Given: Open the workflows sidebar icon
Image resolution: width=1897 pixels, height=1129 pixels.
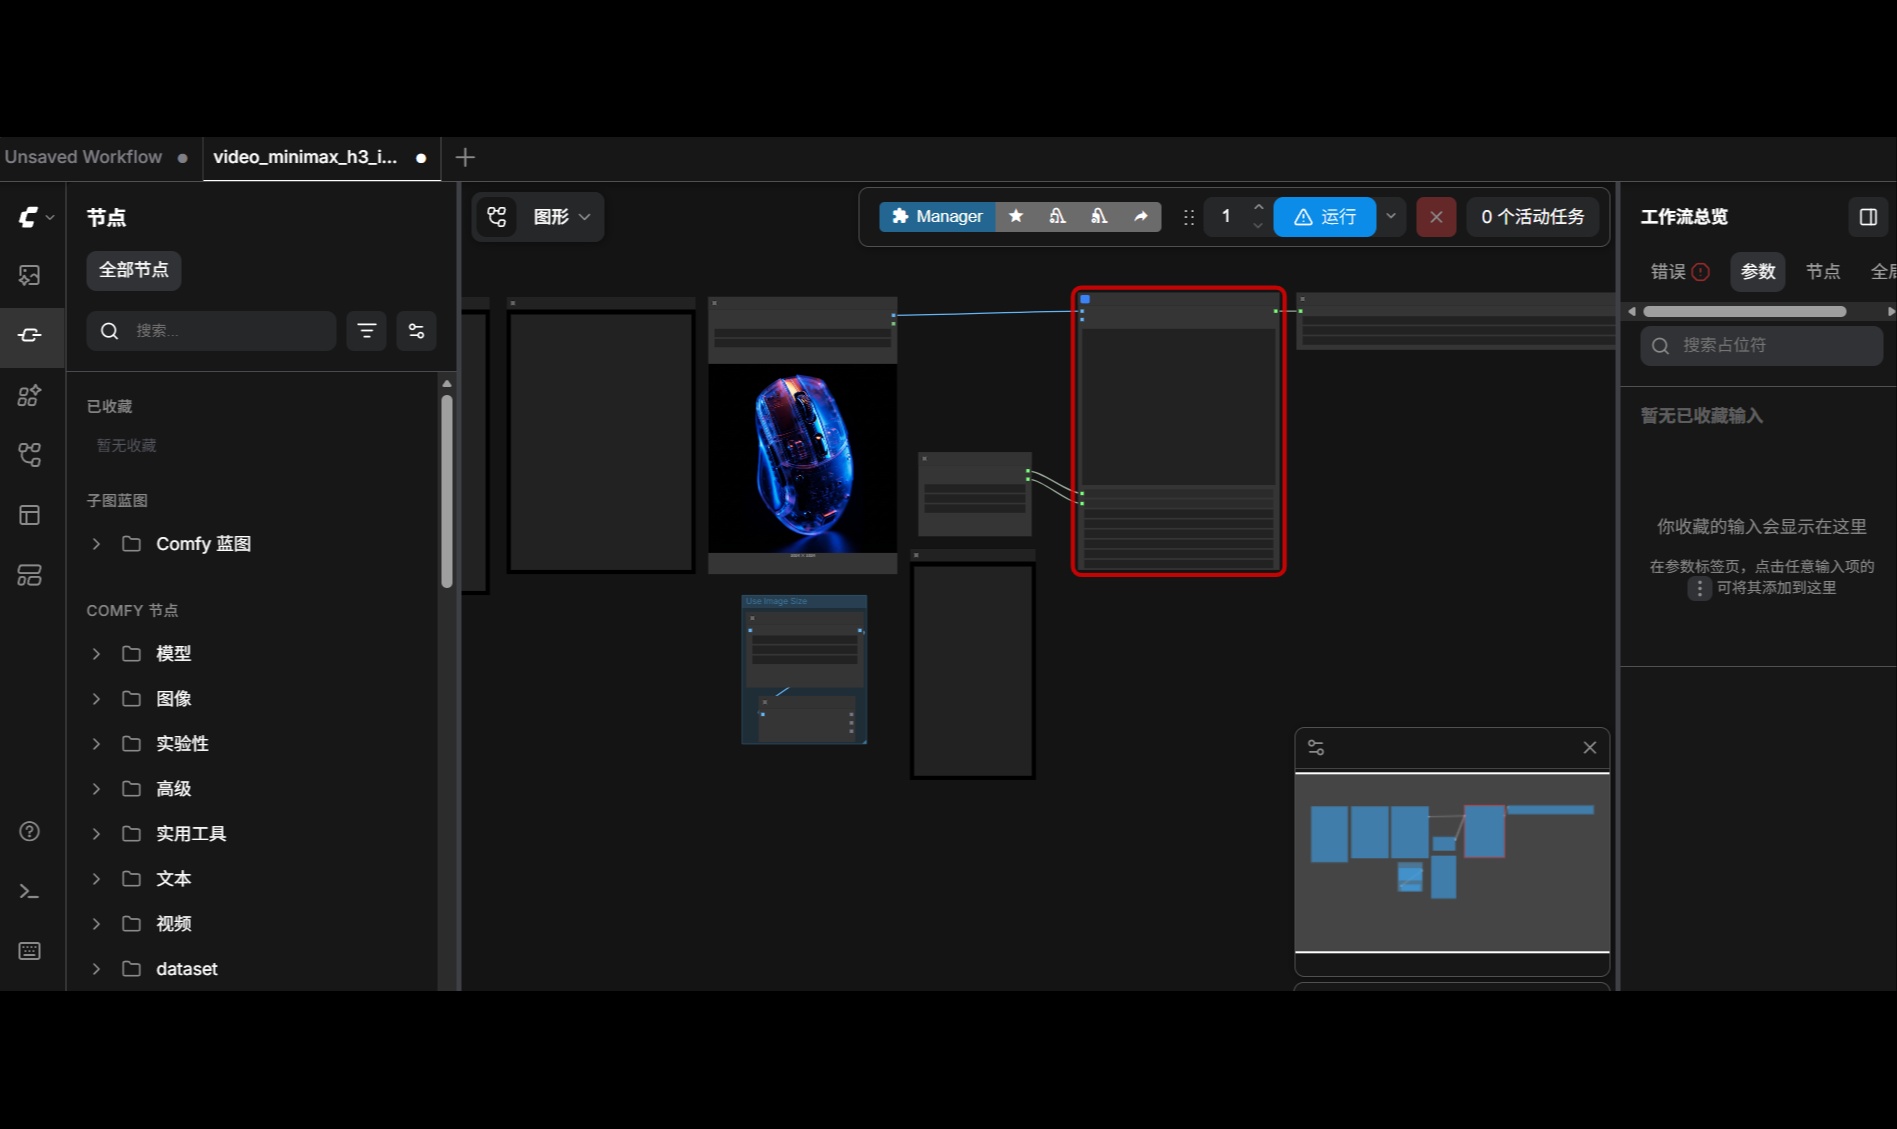Looking at the screenshot, I should click(30, 455).
